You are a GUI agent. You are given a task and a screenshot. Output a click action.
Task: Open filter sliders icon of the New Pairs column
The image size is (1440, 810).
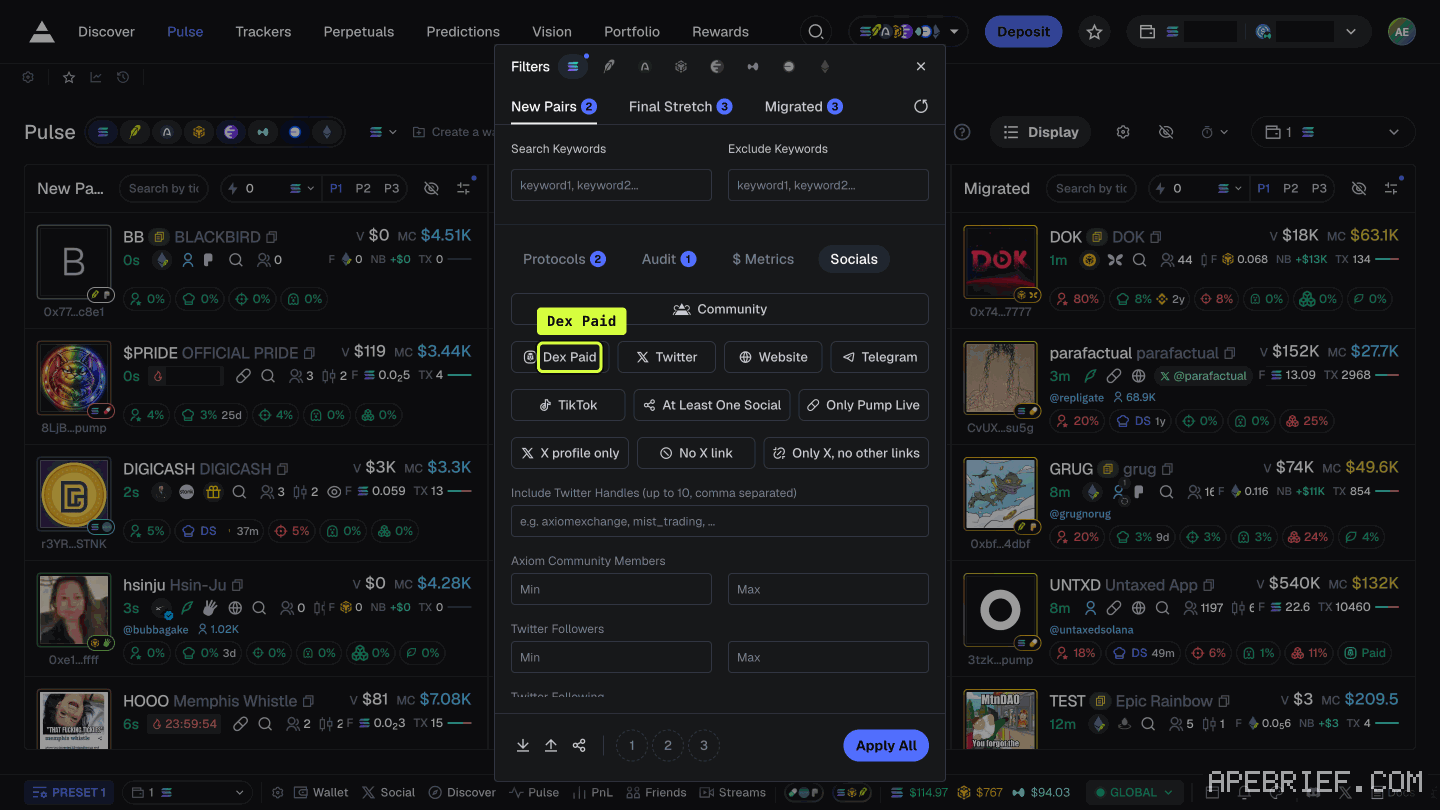(463, 188)
